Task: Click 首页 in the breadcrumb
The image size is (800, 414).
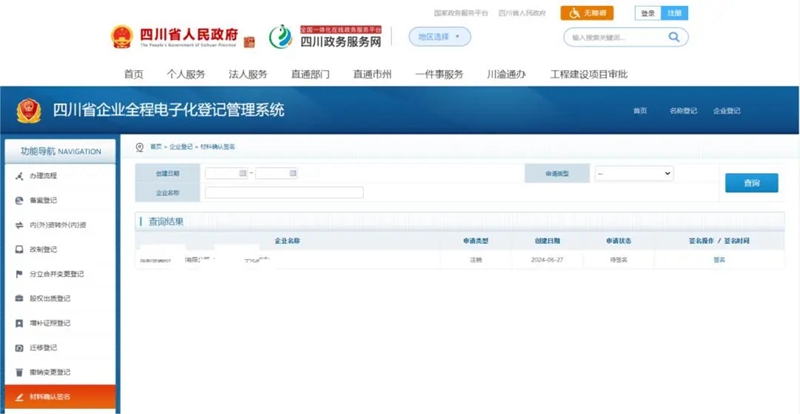Action: 156,147
